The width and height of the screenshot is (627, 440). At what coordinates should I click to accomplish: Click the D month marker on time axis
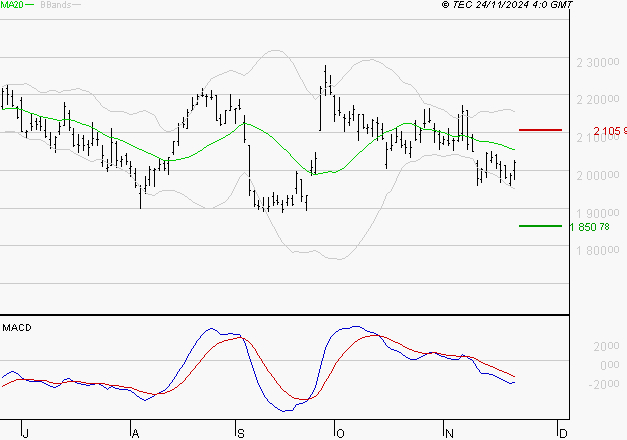click(563, 433)
